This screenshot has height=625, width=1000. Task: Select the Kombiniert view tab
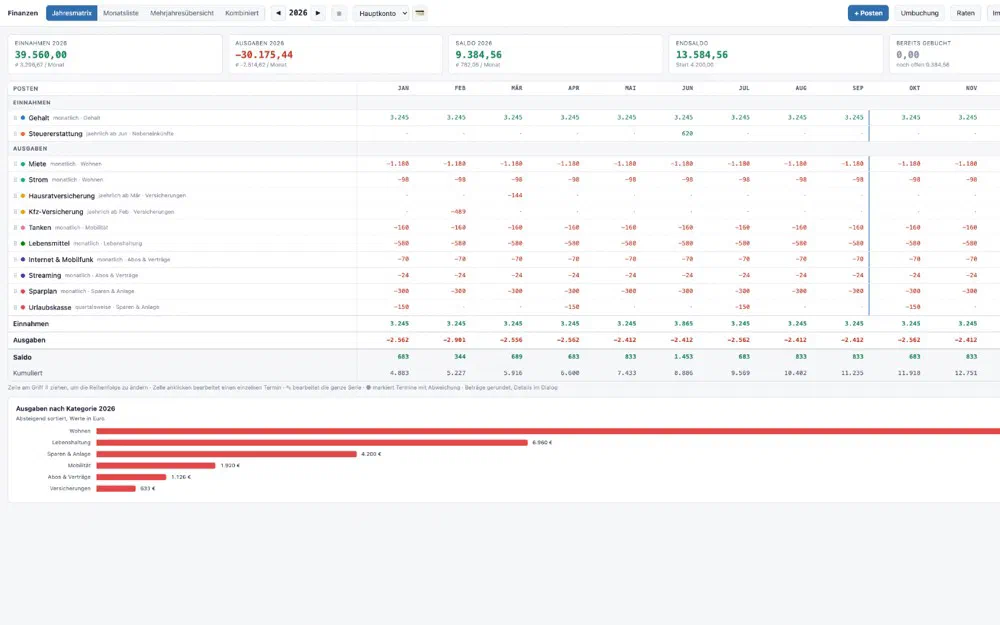(242, 13)
